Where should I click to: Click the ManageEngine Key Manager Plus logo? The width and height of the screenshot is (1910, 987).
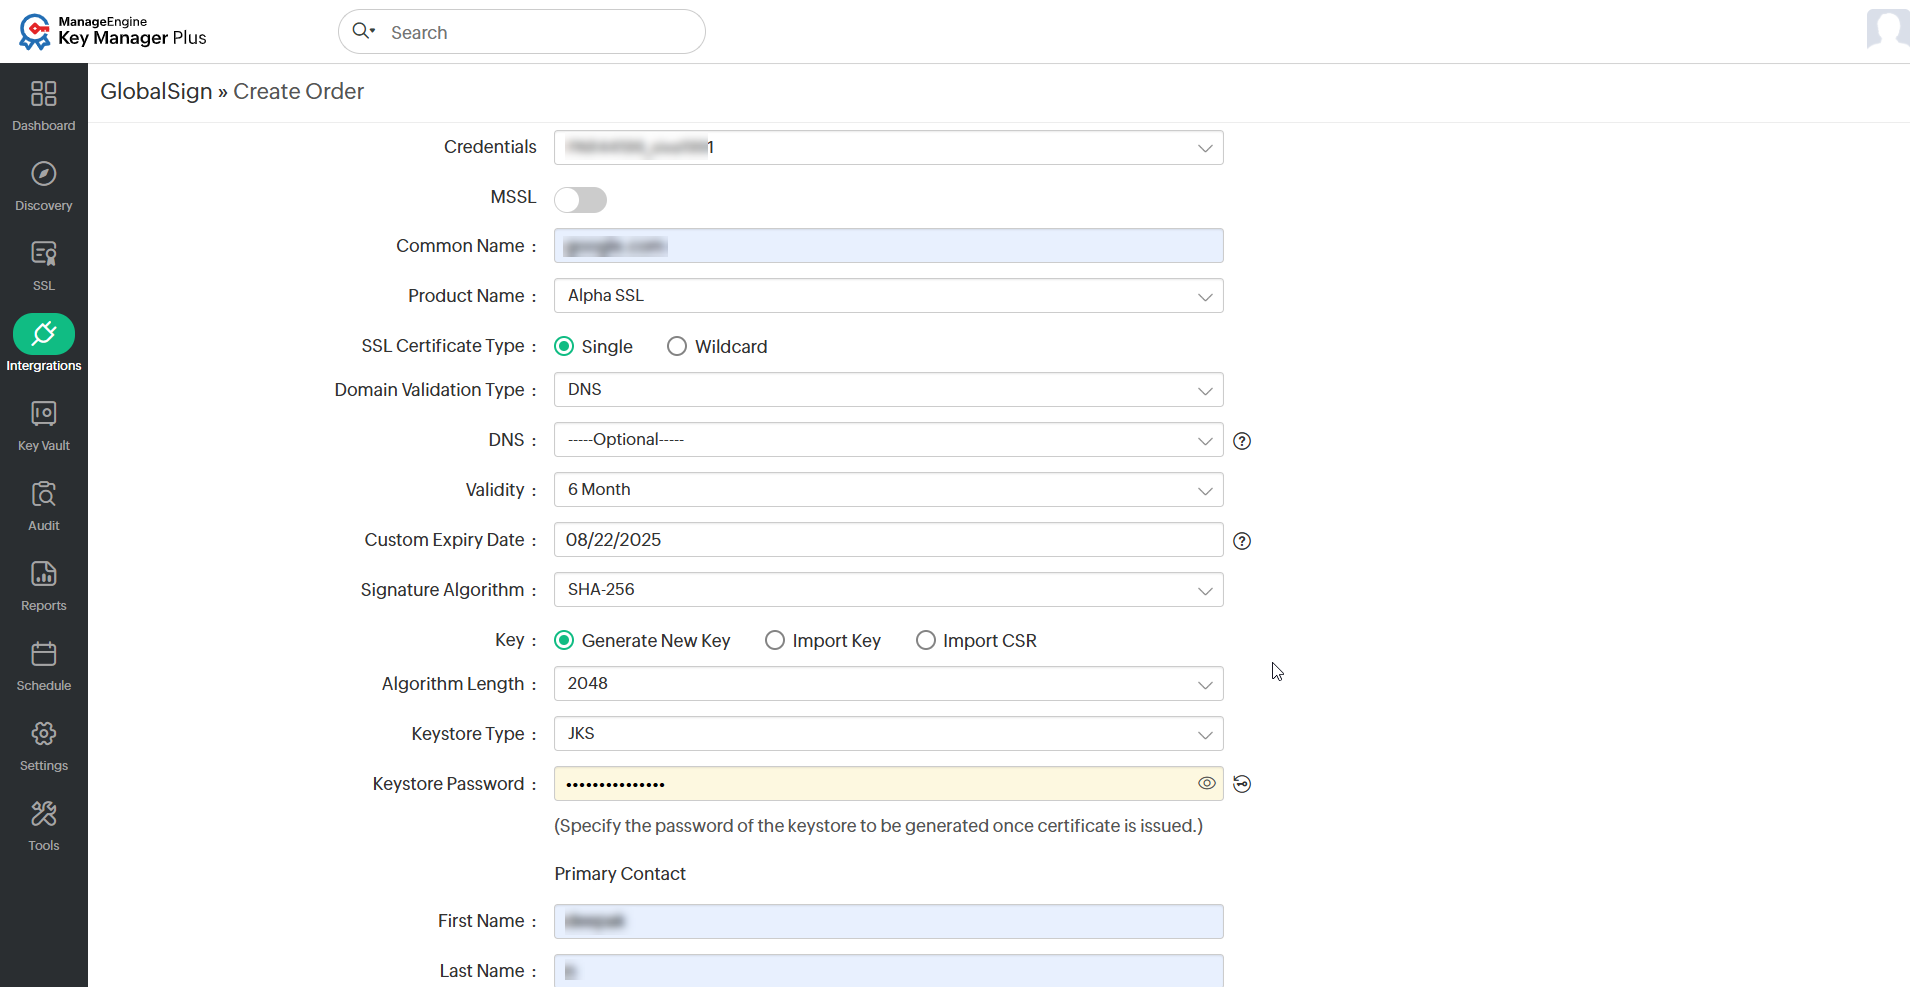pyautogui.click(x=112, y=31)
